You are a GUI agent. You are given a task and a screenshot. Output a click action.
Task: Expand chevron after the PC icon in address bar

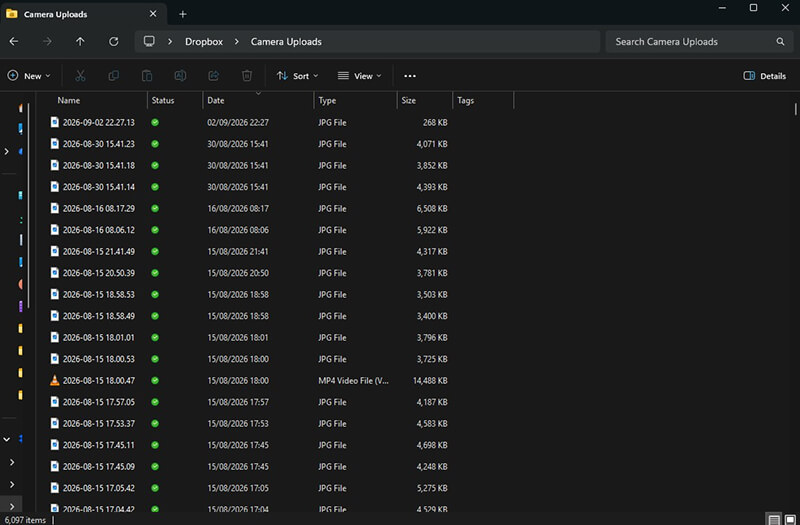click(x=170, y=42)
